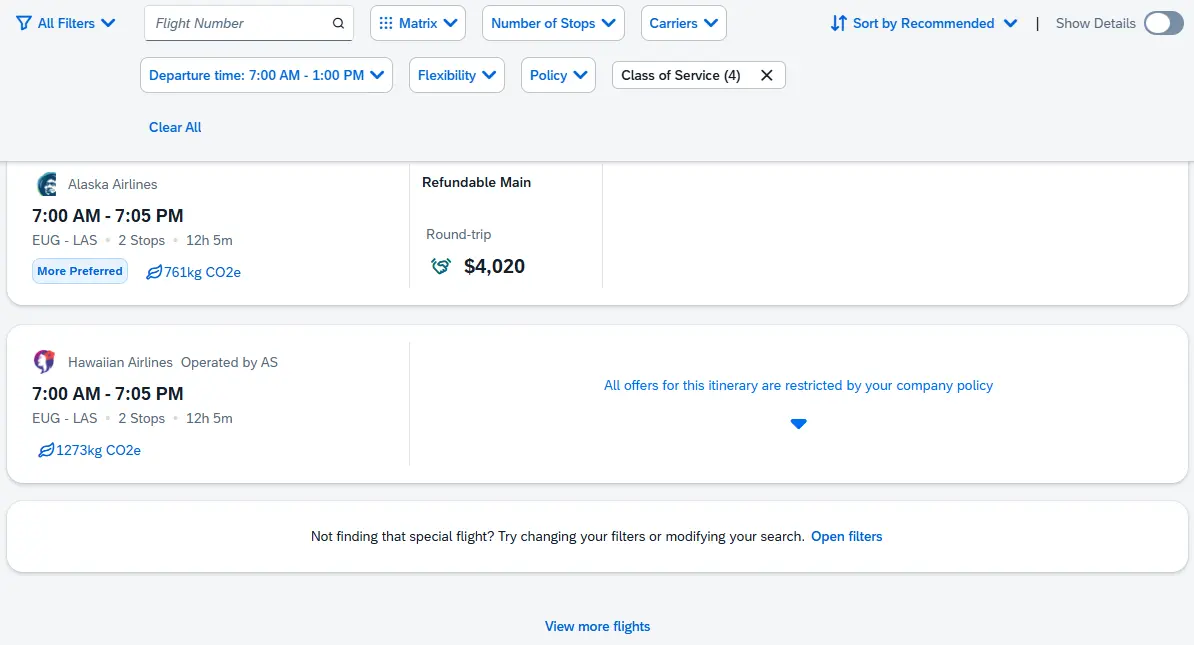This screenshot has height=645, width=1194.
Task: Click the More Preferred badge
Action: (80, 271)
